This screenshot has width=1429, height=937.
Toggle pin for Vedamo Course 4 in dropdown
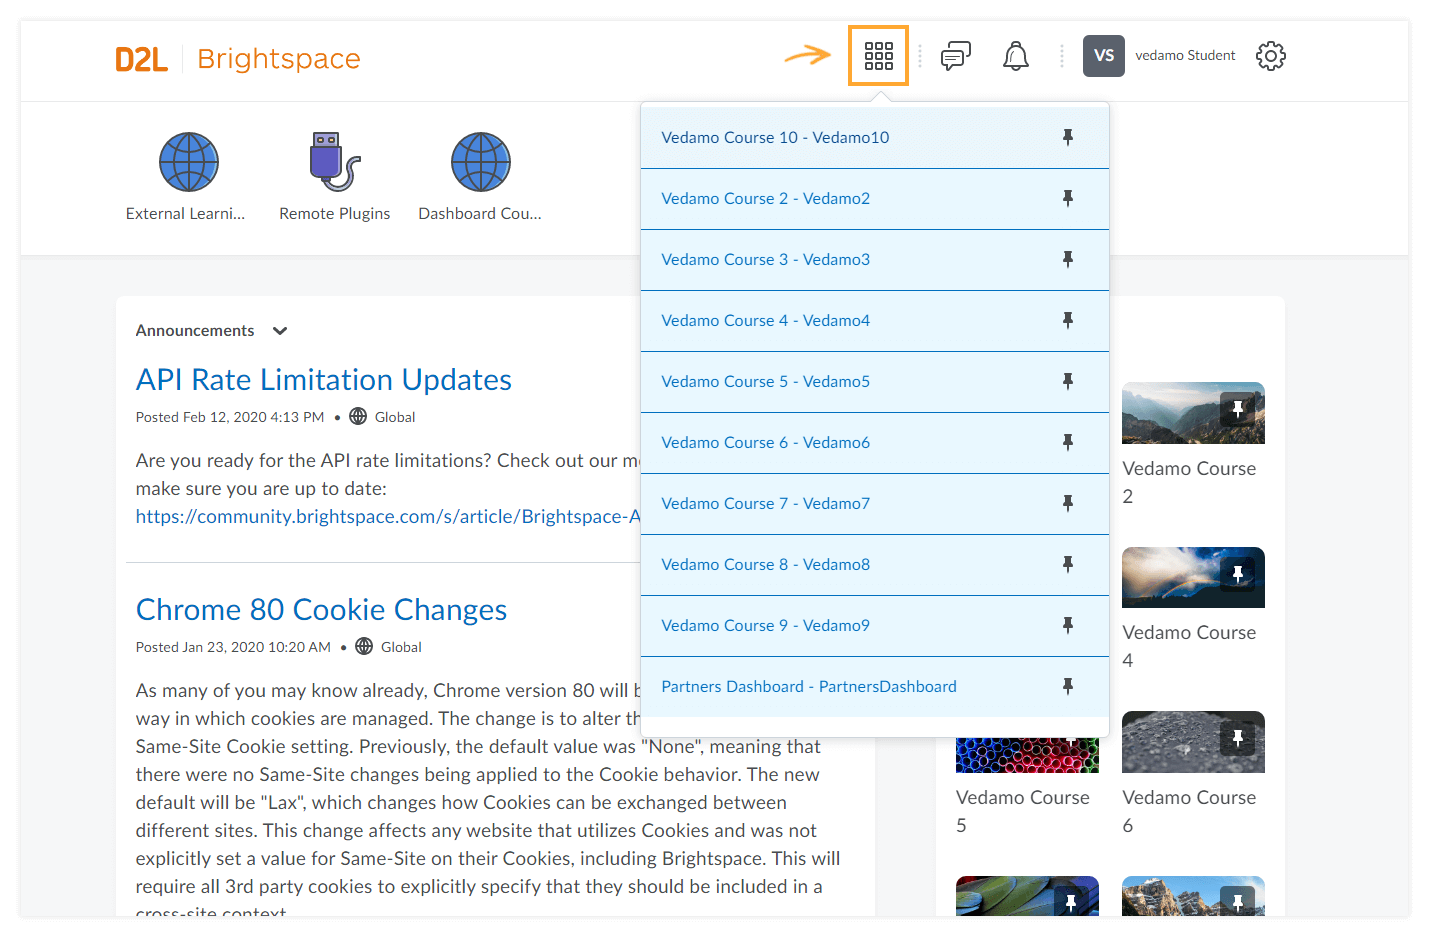(x=1068, y=320)
